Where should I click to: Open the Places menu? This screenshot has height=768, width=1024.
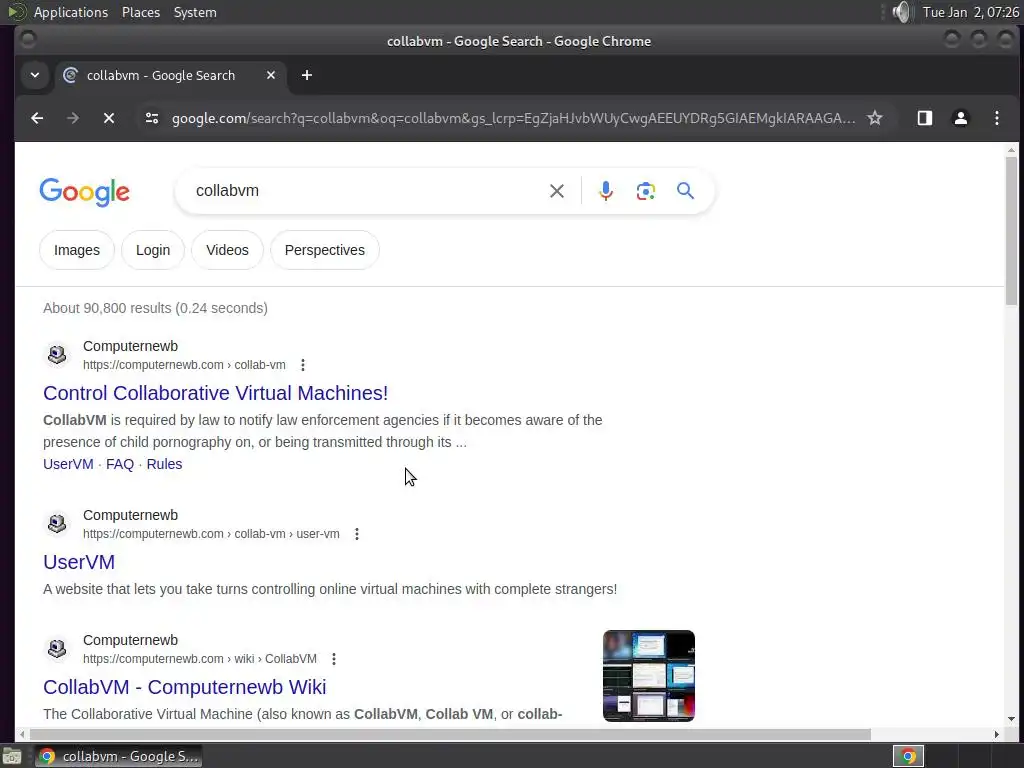coord(141,12)
